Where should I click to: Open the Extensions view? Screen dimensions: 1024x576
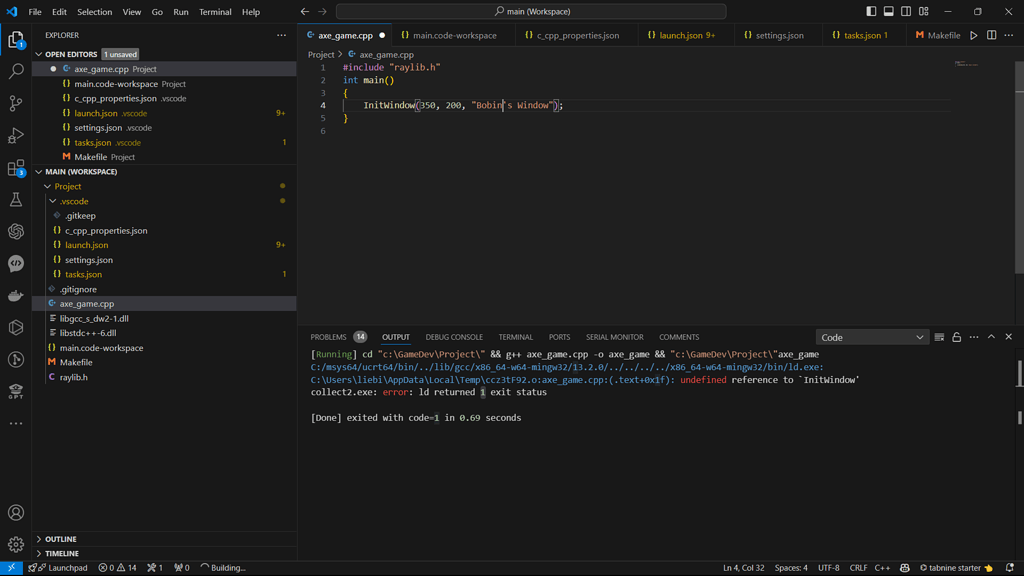coord(16,168)
